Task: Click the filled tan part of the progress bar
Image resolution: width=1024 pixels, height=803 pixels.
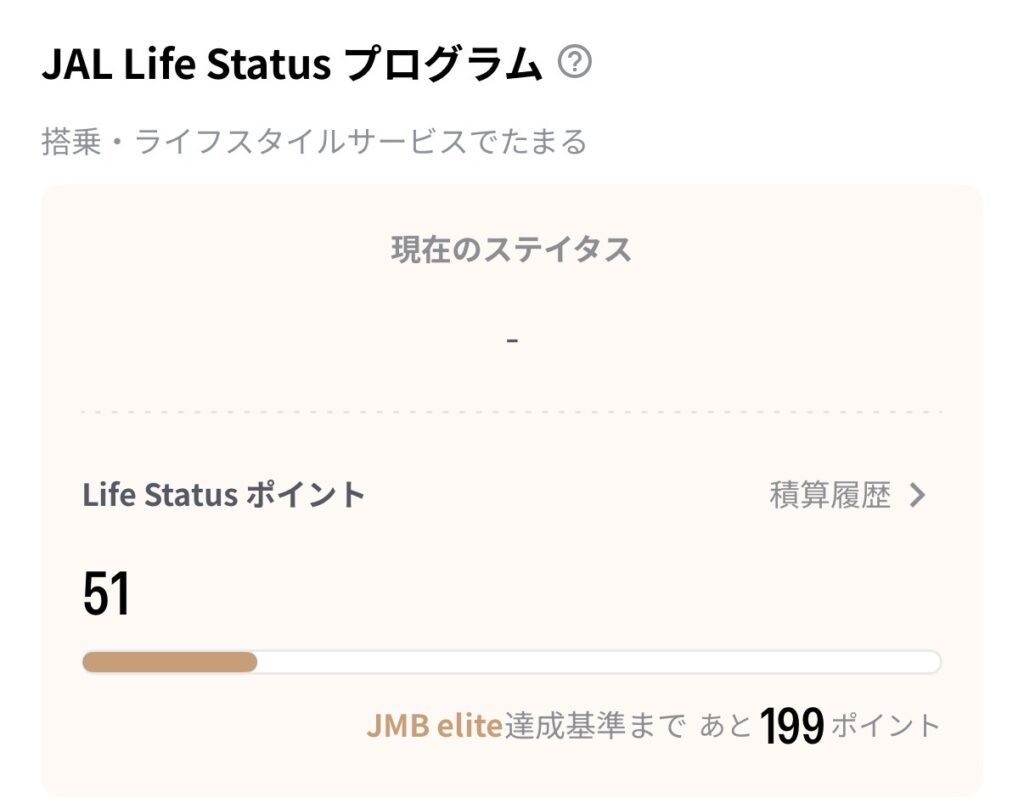Action: click(x=169, y=662)
